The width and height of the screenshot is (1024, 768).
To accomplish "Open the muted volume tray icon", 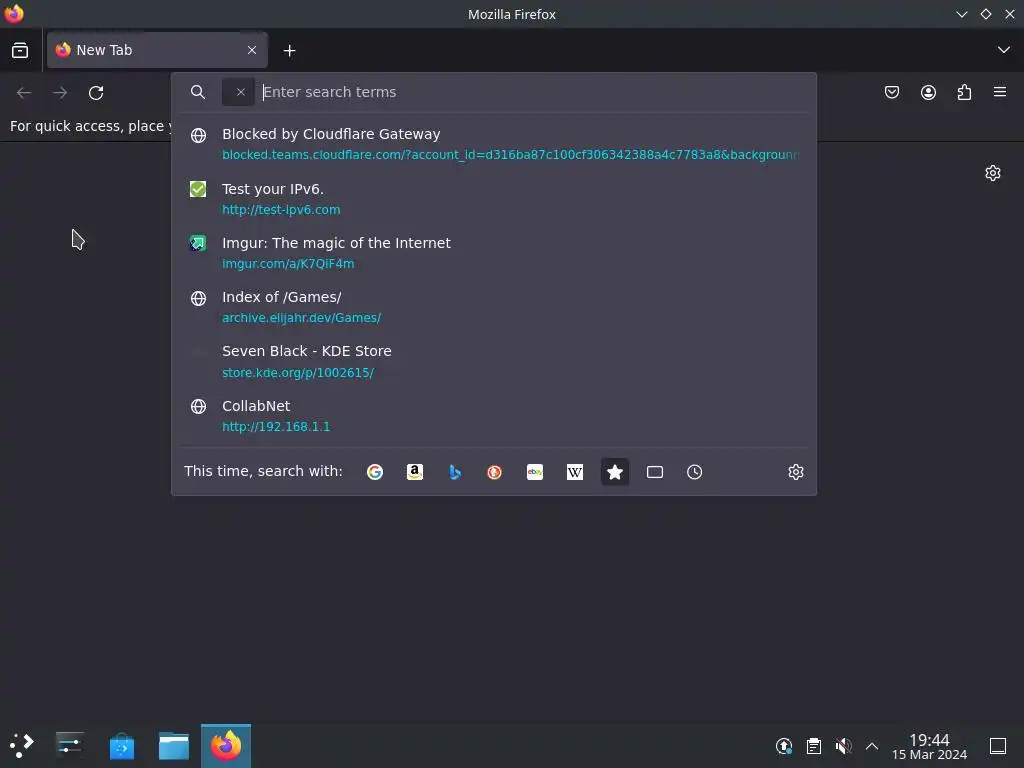I will (843, 746).
